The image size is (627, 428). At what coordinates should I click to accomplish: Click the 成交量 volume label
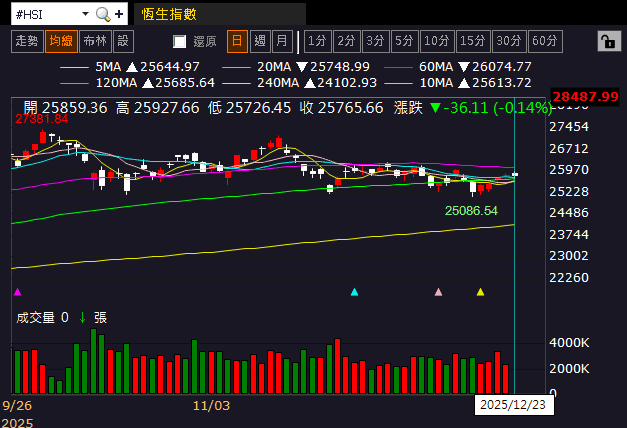coord(36,318)
